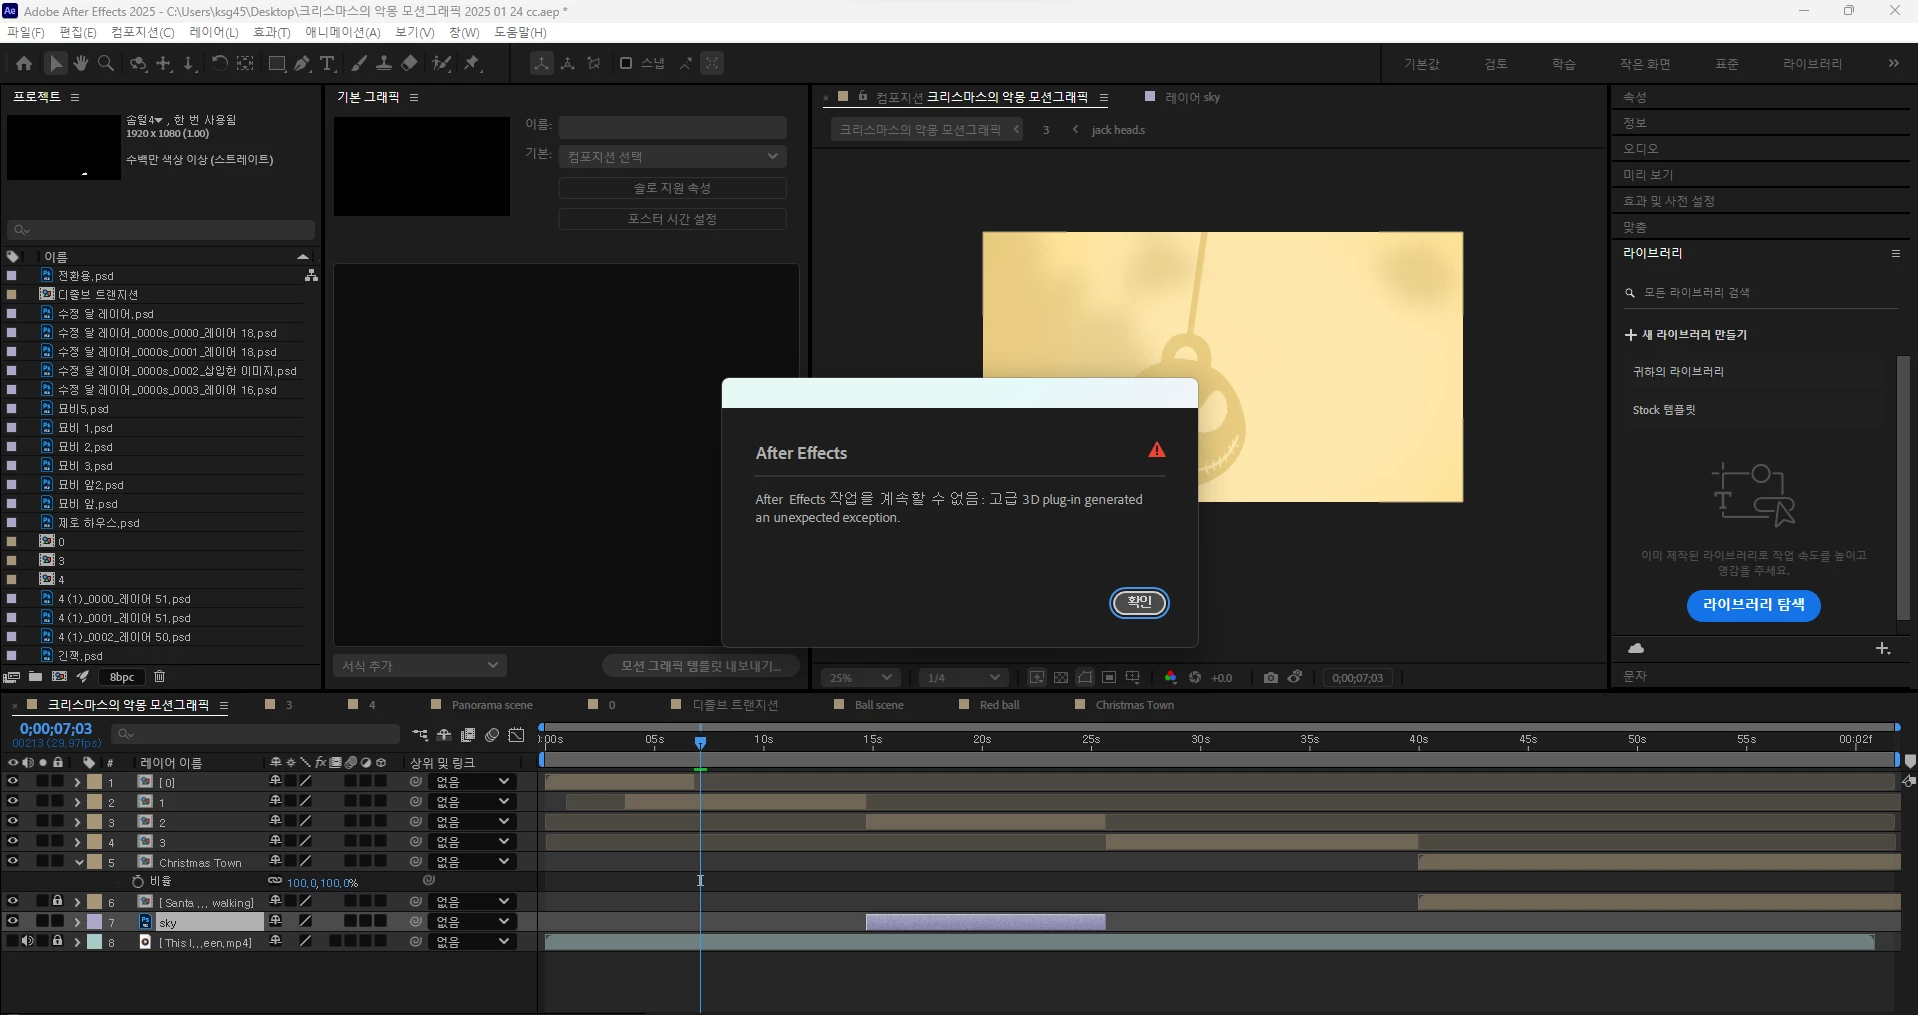
Task: Click the viewer snapshot camera icon
Action: coord(1270,677)
